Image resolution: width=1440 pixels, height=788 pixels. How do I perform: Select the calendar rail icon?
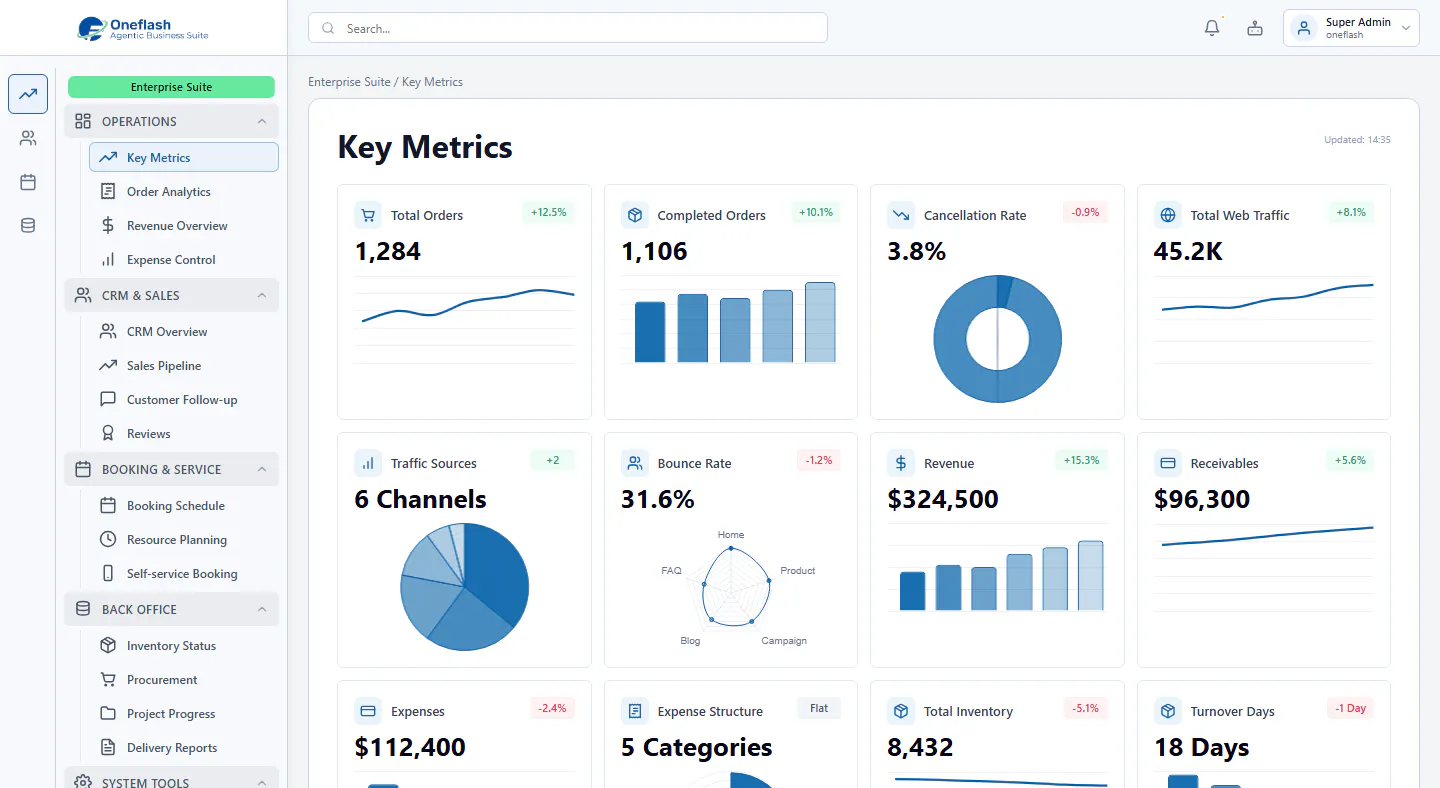click(x=28, y=182)
